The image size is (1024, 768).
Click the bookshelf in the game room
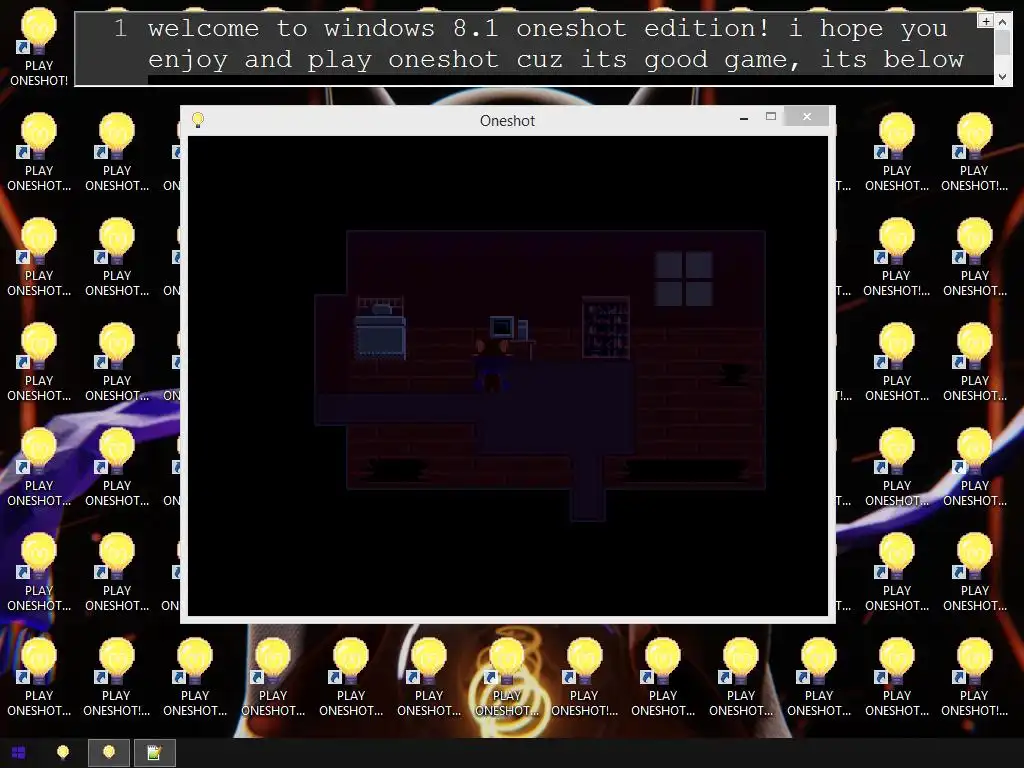[605, 327]
